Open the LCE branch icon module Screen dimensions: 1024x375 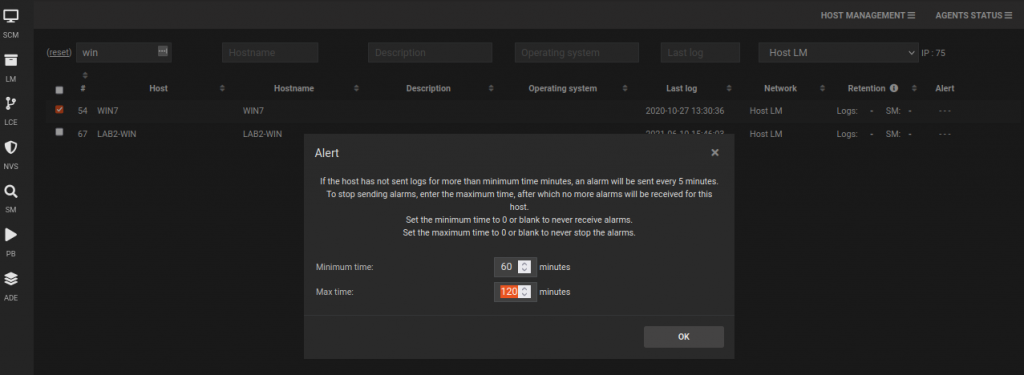click(11, 110)
